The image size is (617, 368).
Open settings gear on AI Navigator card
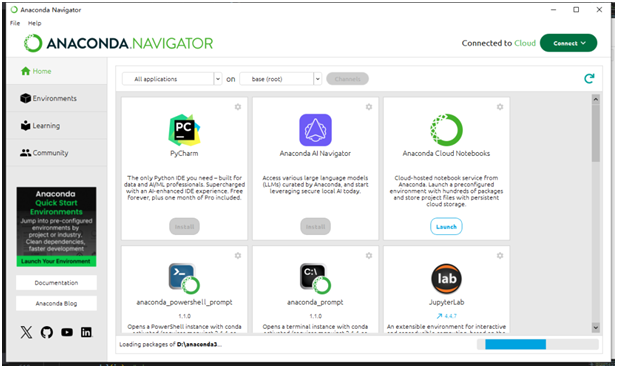[369, 107]
